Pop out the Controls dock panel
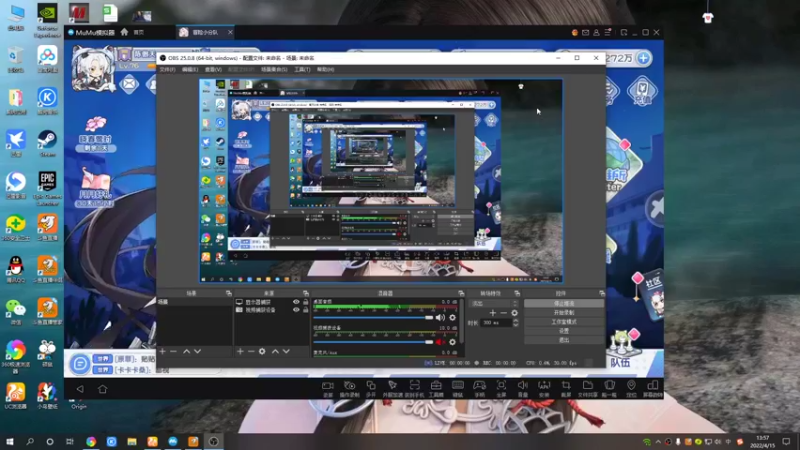The height and width of the screenshot is (450, 800). 602,293
